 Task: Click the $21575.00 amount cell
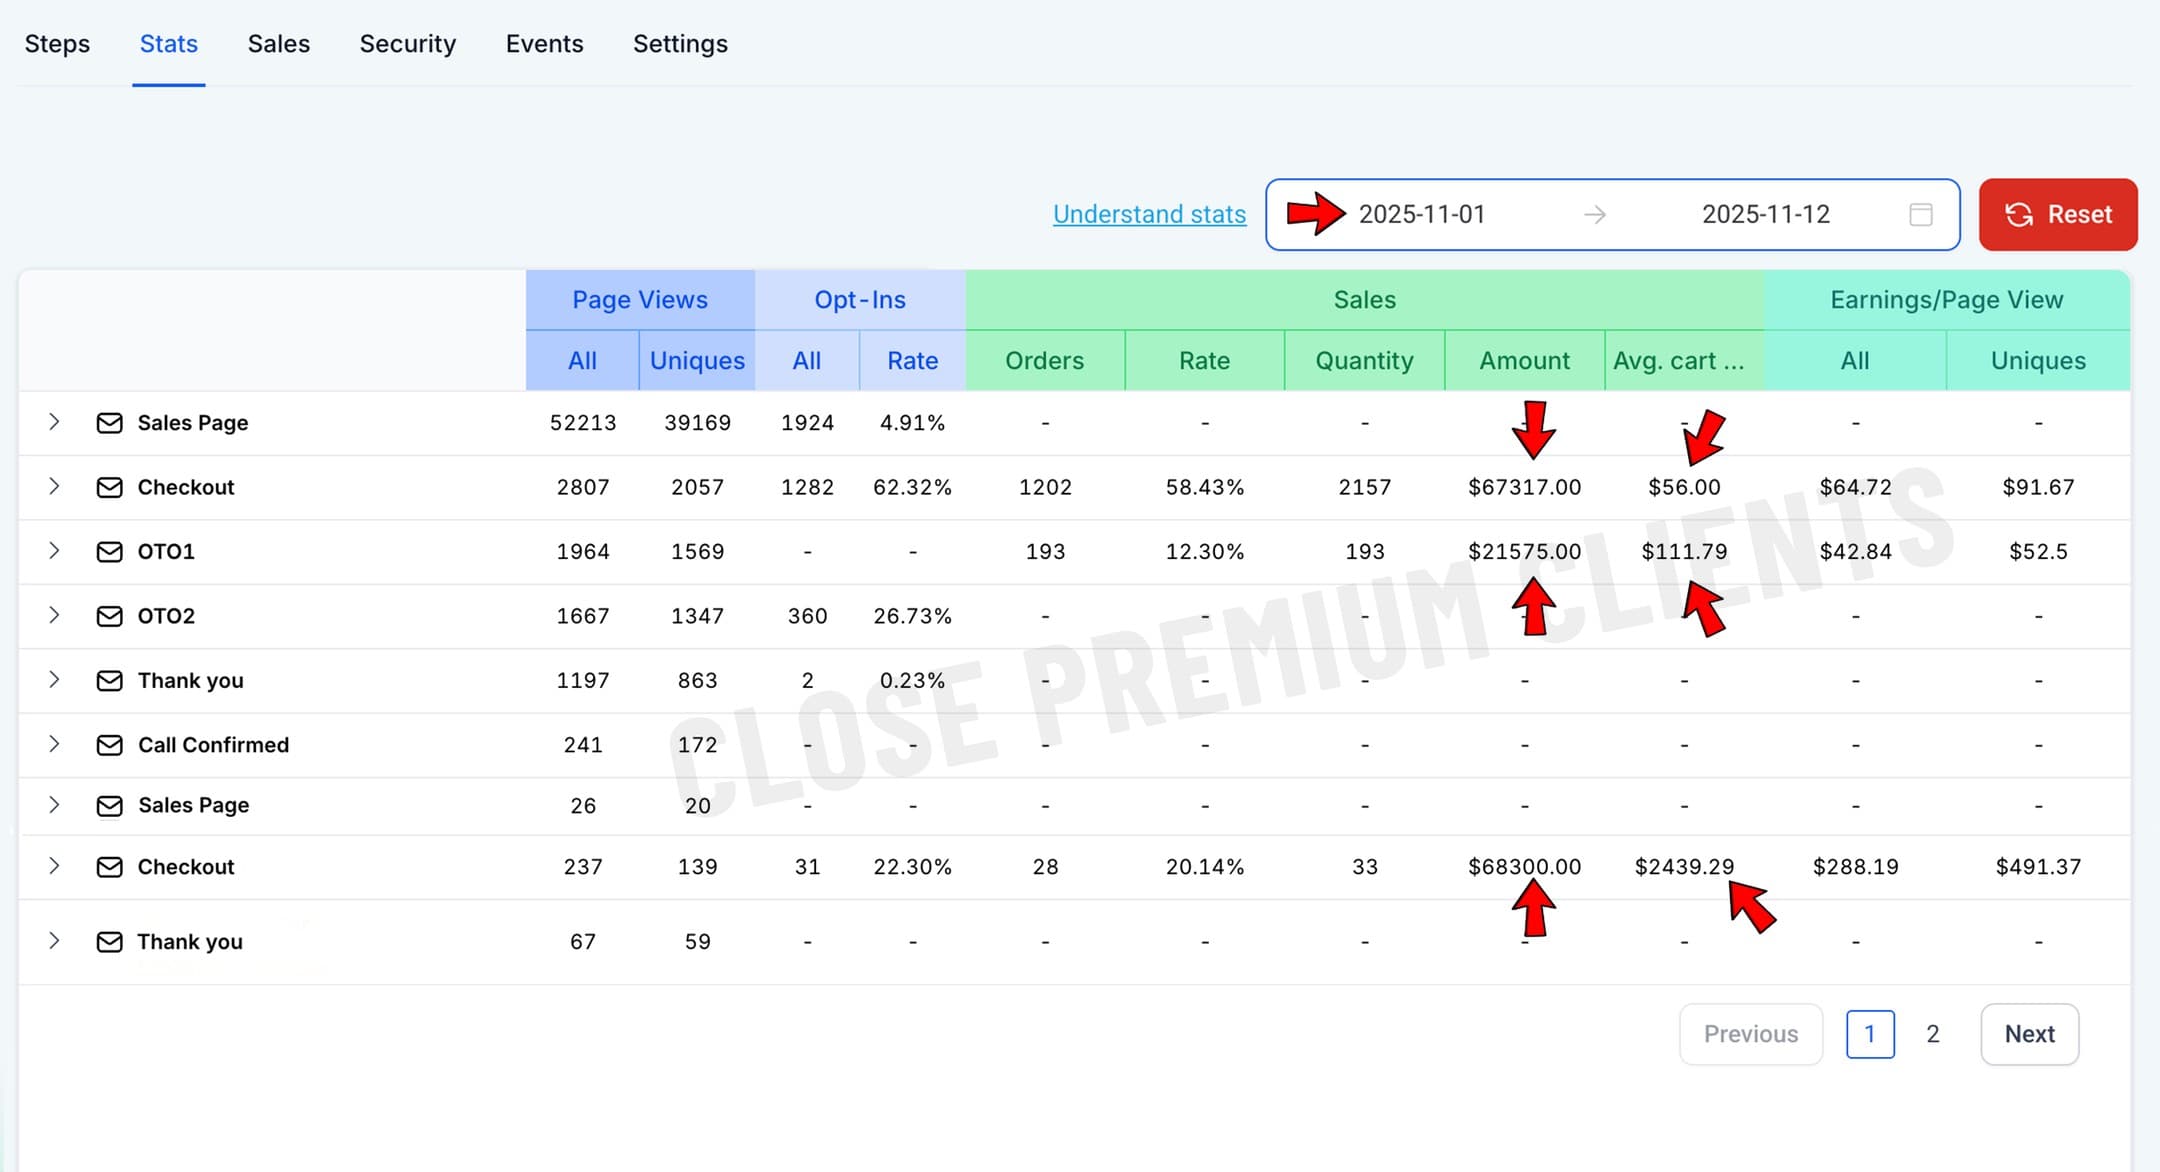coord(1525,552)
